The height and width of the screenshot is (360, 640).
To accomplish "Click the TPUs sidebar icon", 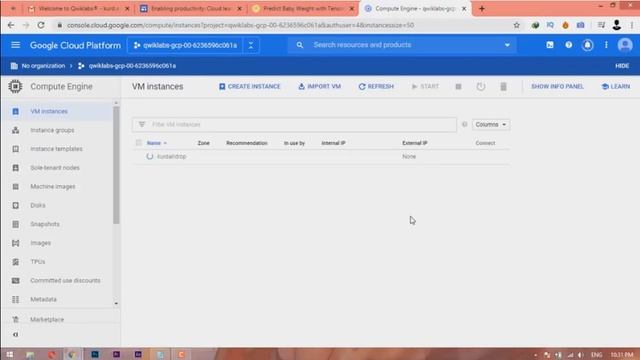I will click(16, 262).
